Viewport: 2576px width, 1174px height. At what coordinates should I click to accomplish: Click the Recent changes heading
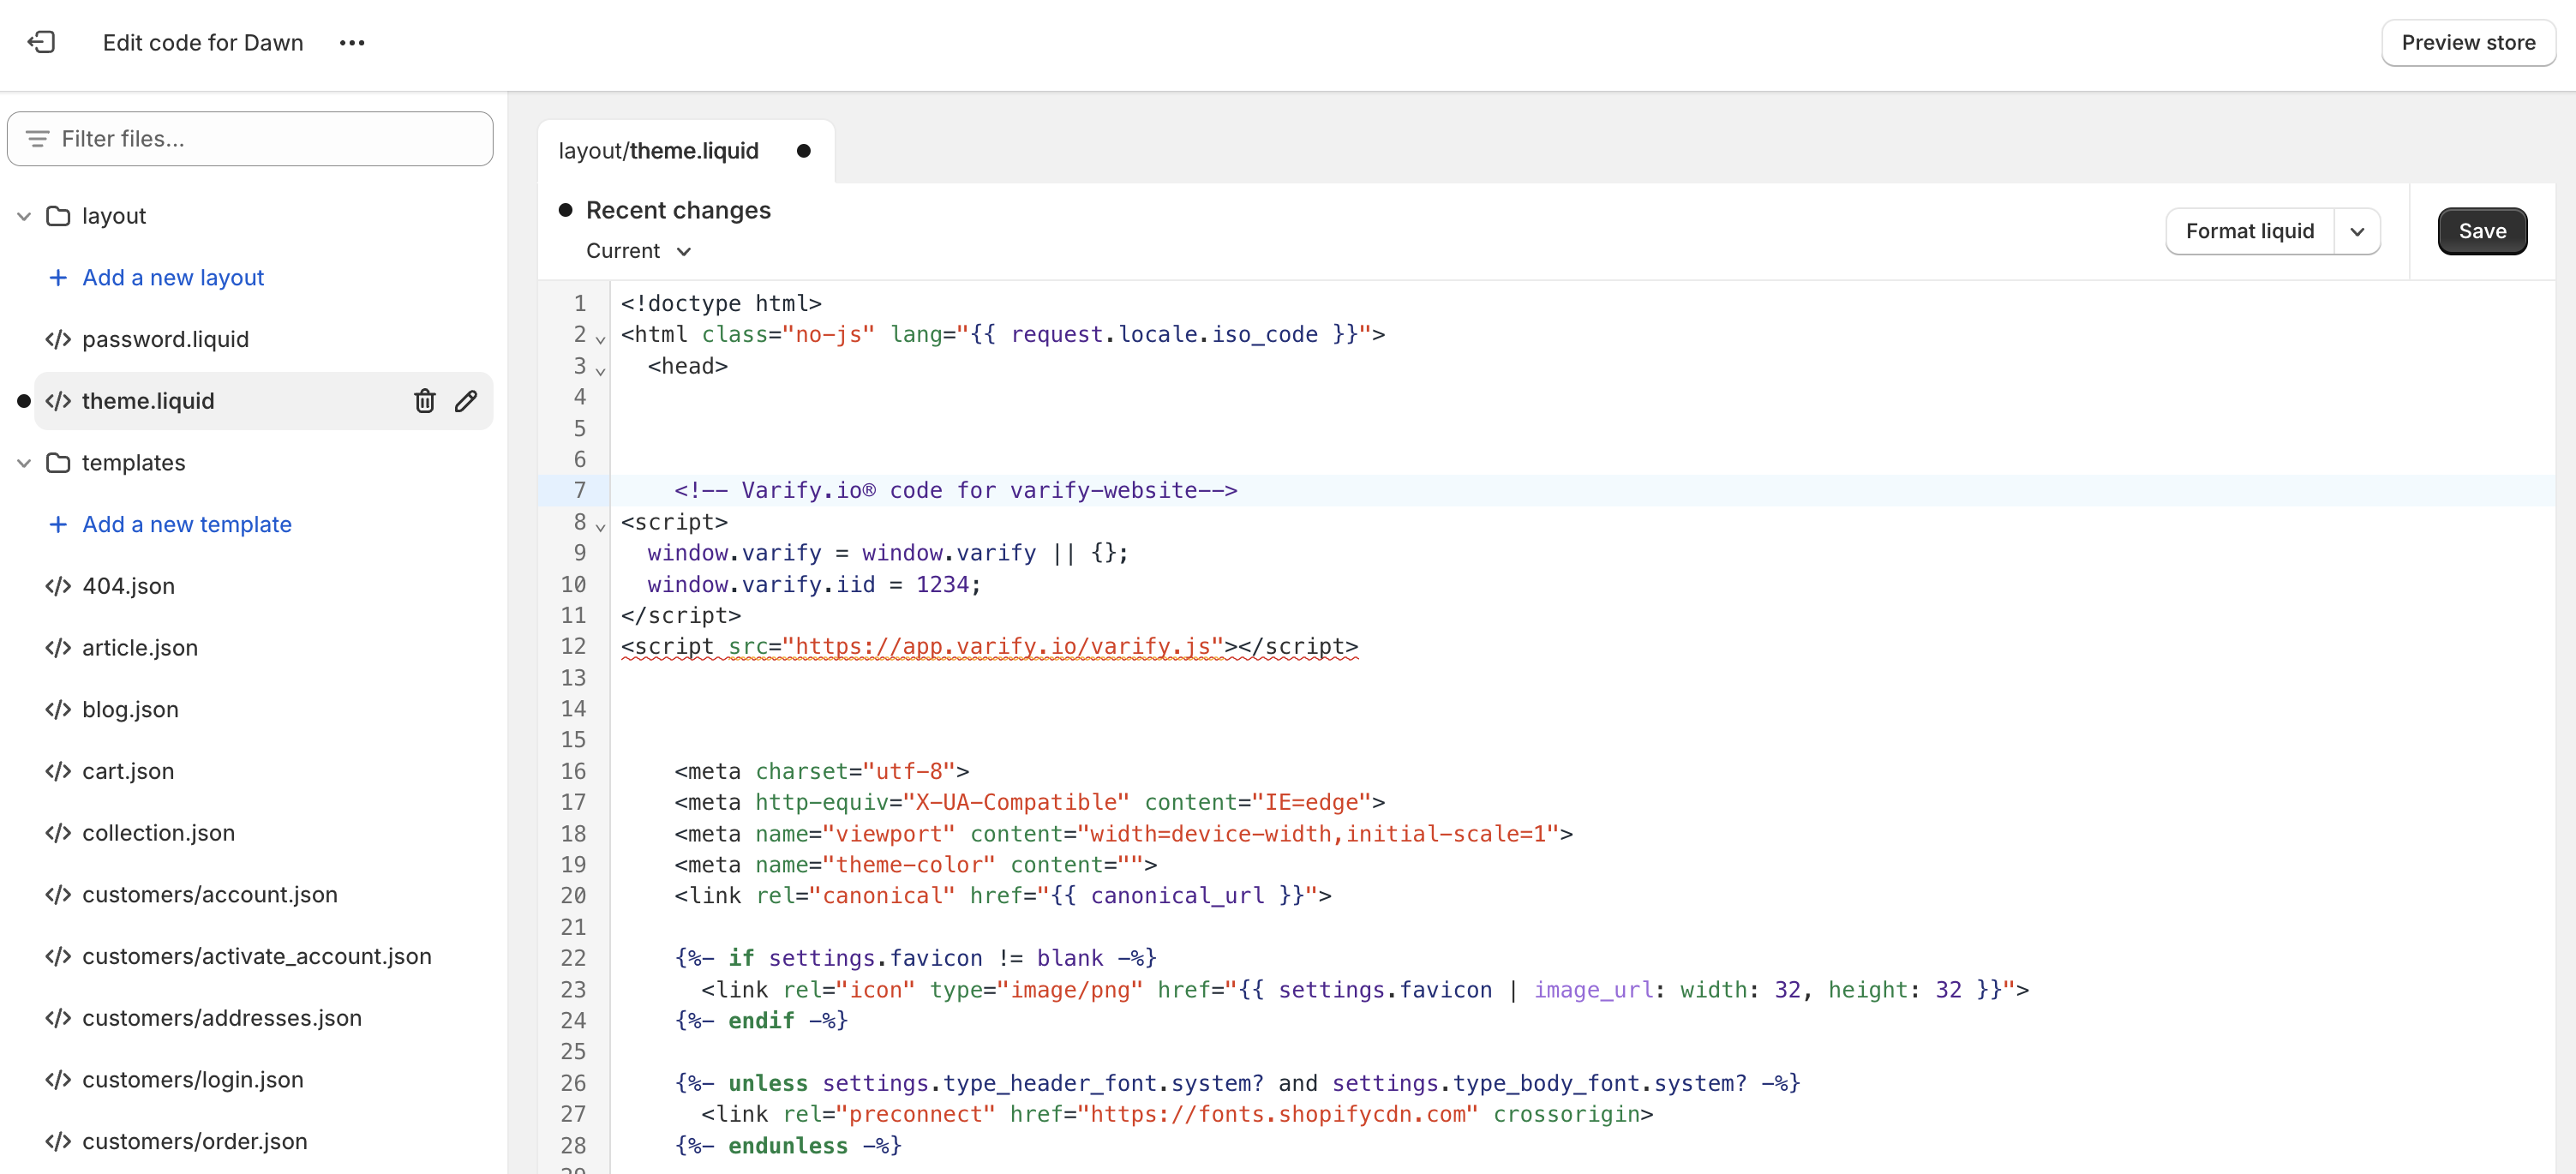point(678,210)
